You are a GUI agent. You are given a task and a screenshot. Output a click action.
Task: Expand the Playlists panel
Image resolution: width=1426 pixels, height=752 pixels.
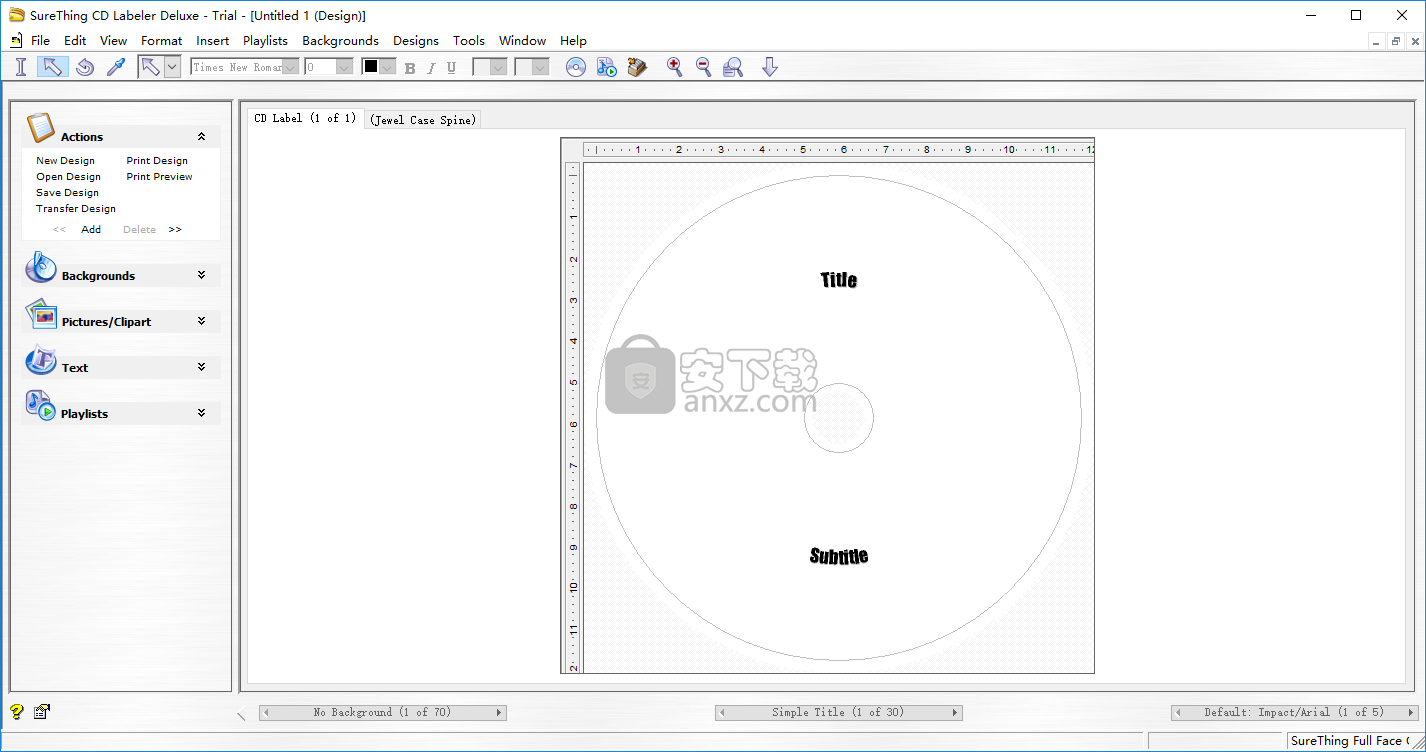click(x=201, y=413)
